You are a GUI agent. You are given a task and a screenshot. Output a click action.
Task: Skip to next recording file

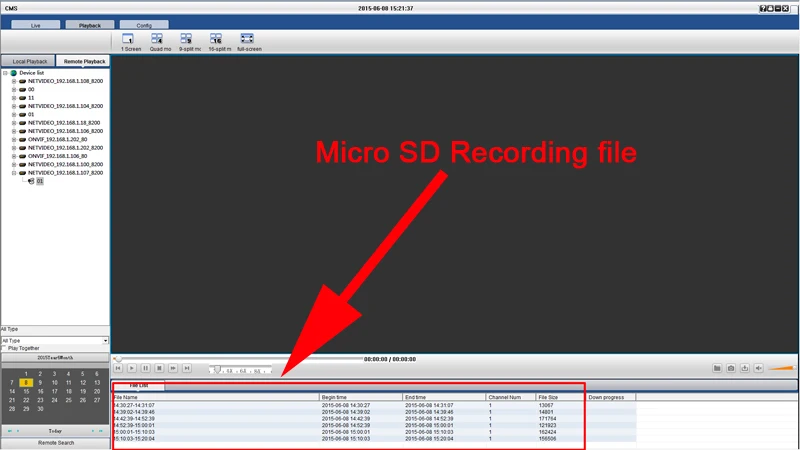(x=187, y=368)
